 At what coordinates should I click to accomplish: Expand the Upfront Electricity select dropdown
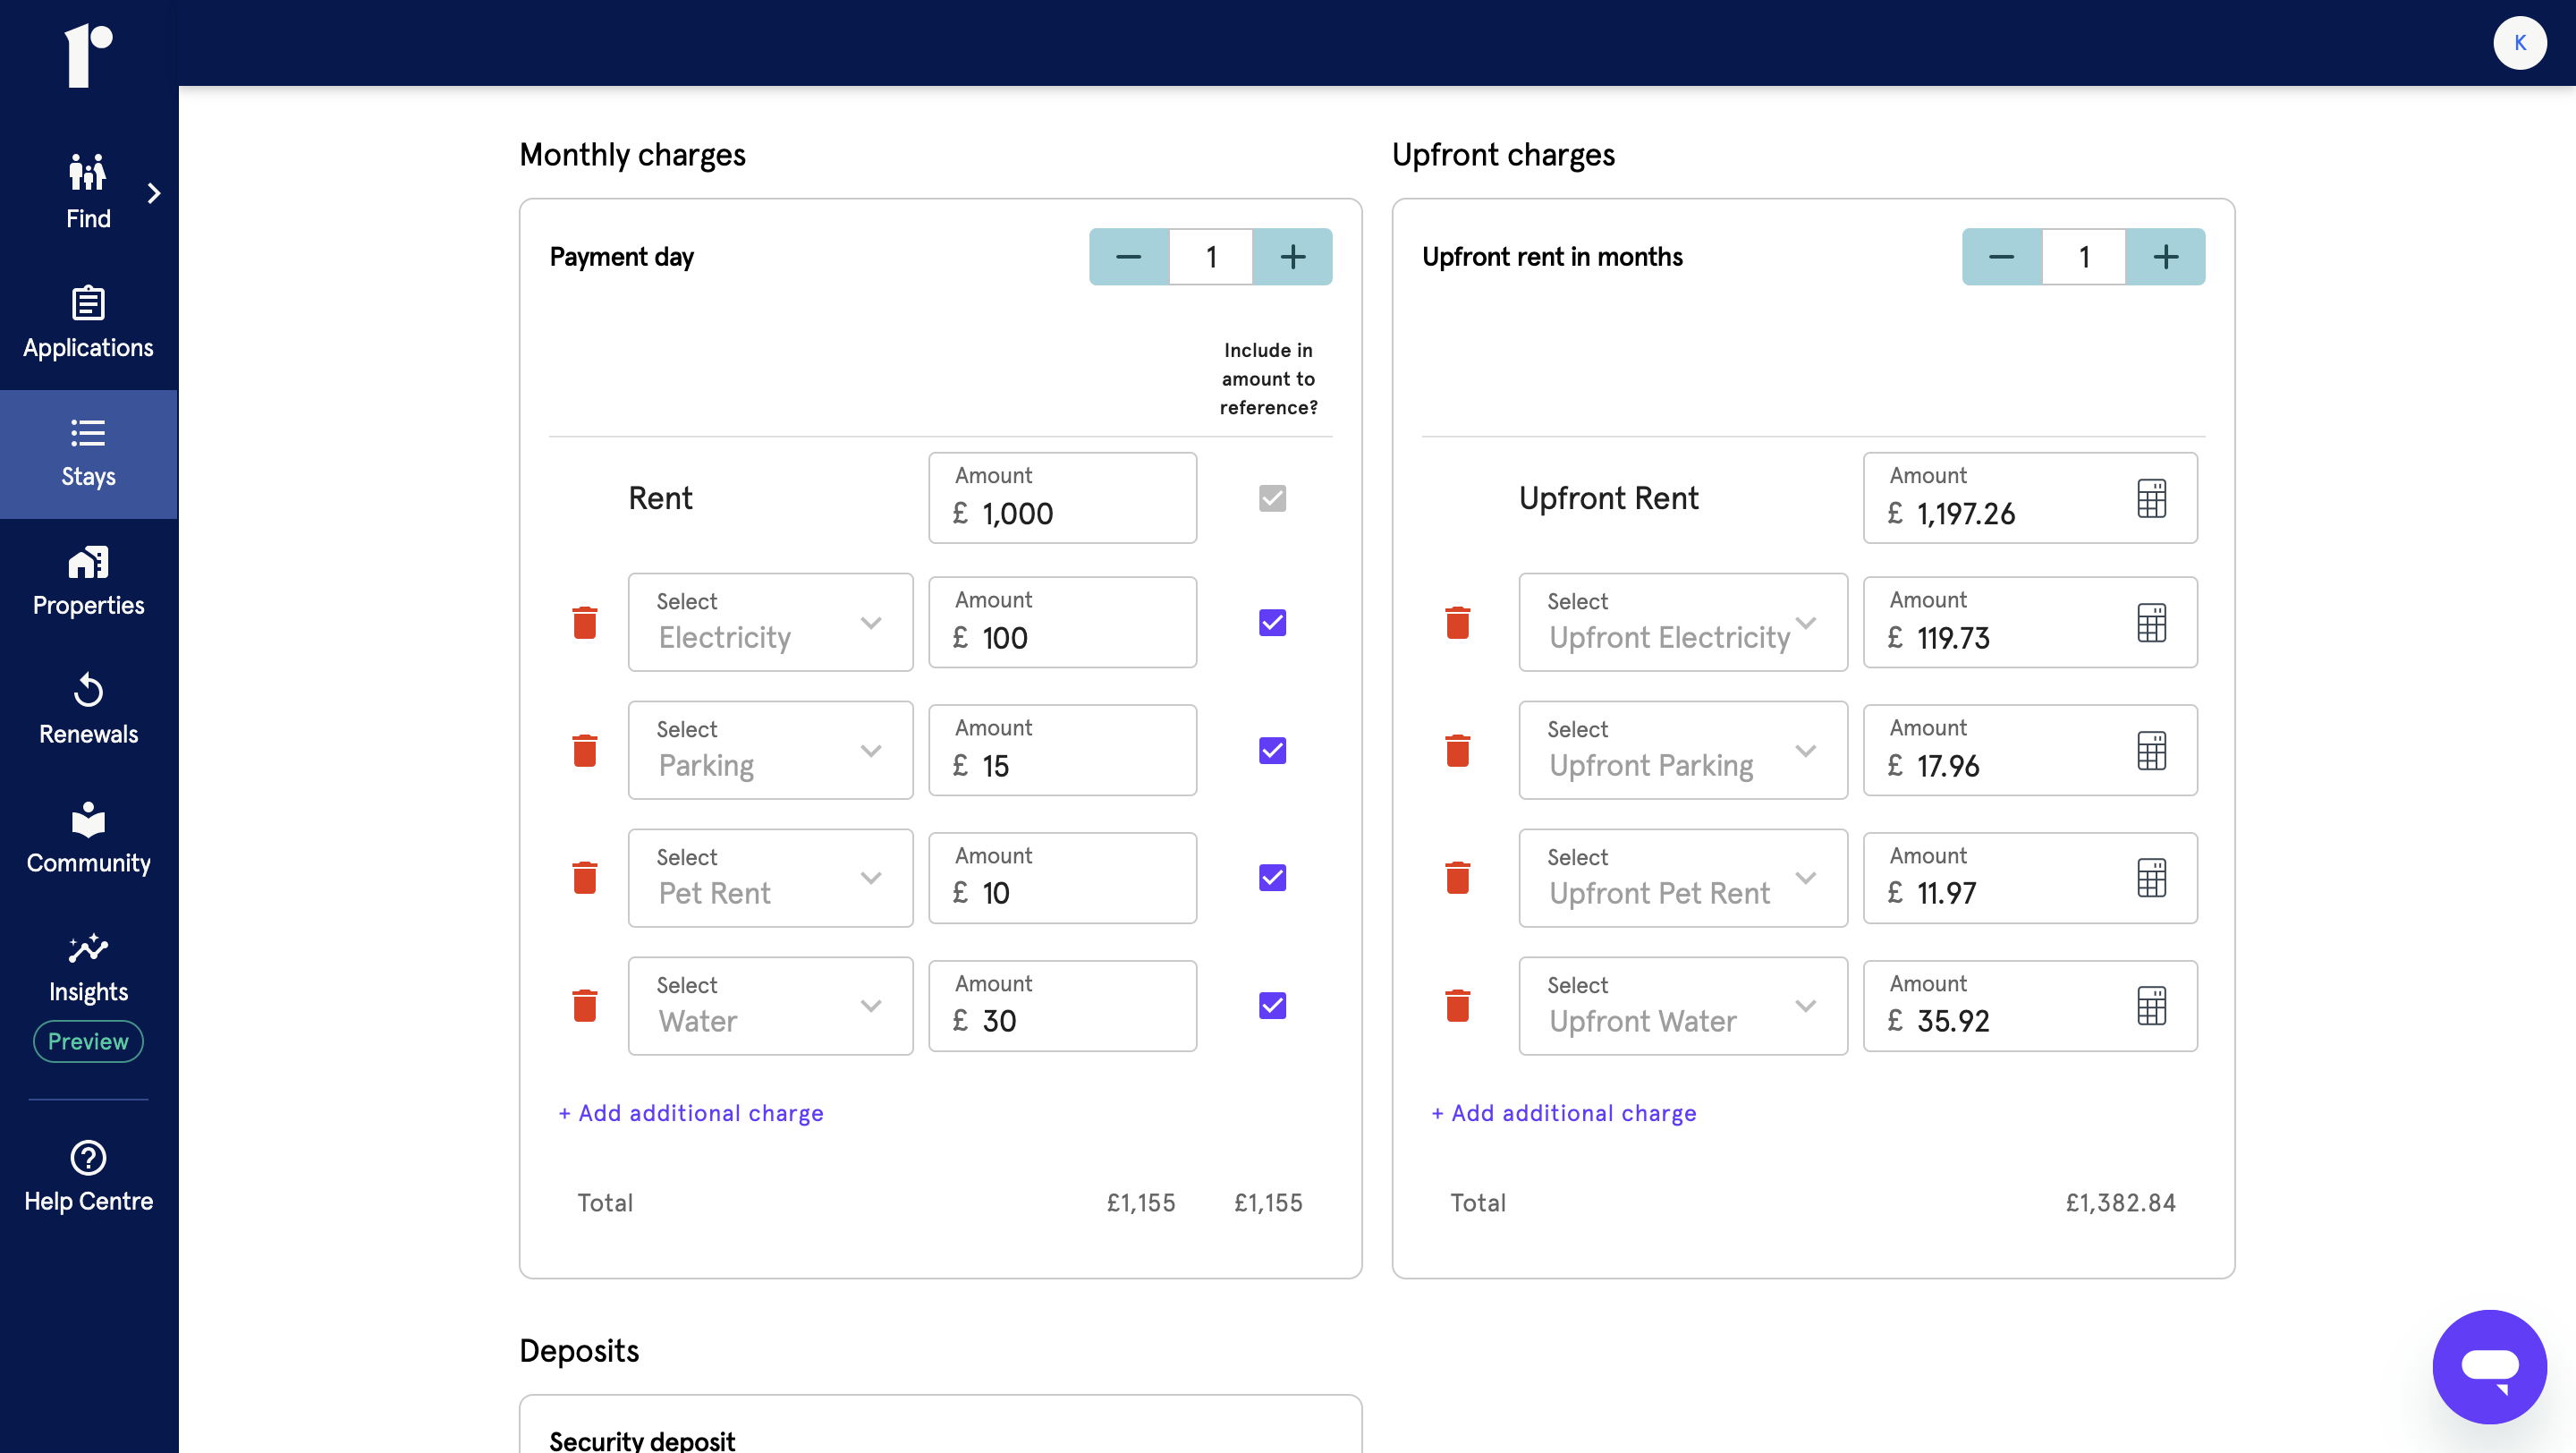(x=1682, y=622)
